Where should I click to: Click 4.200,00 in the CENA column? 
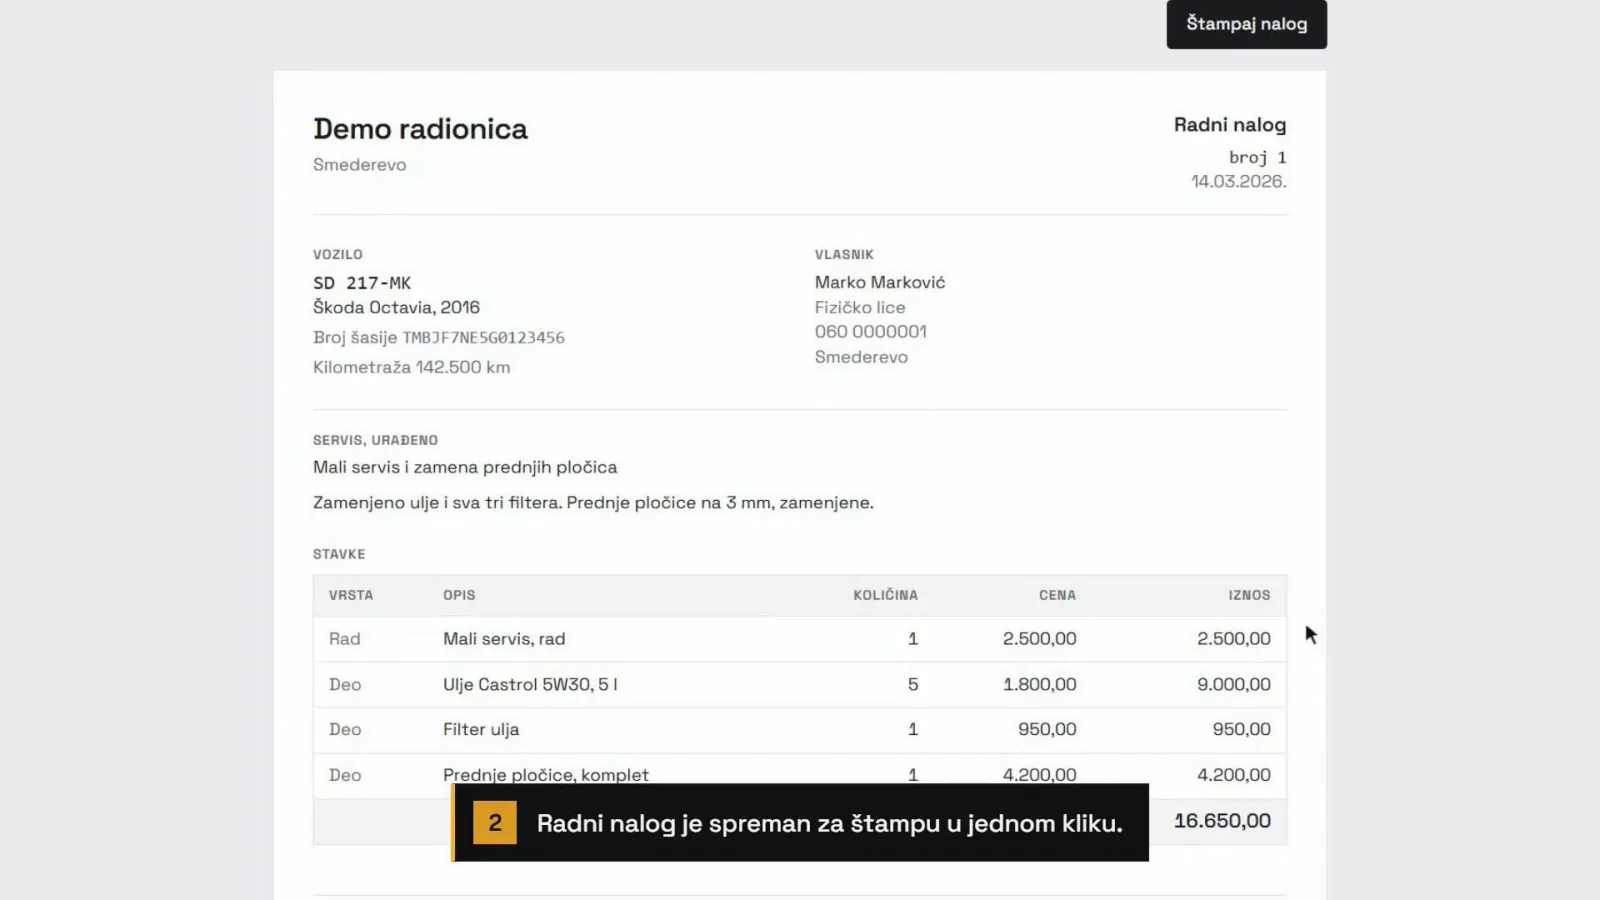coord(1040,775)
